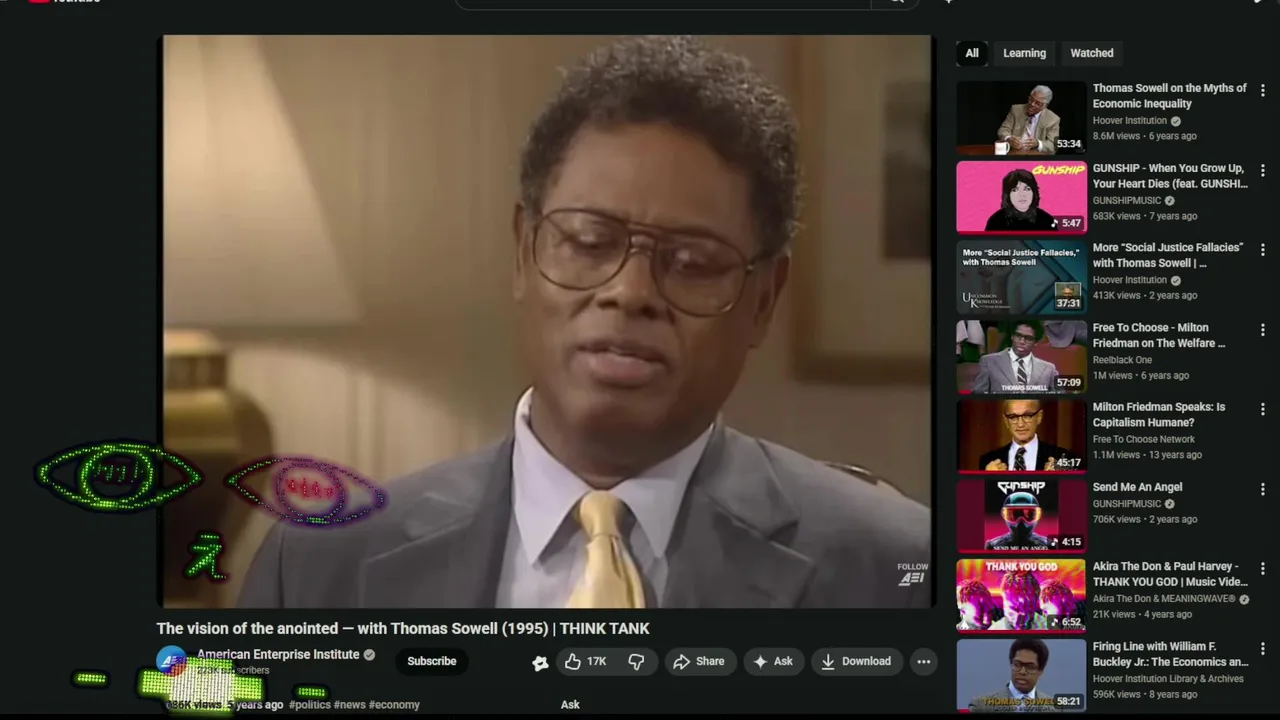Open the GUNSHIP When You Grow Up thumbnail
This screenshot has height=720, width=1280.
(1021, 197)
